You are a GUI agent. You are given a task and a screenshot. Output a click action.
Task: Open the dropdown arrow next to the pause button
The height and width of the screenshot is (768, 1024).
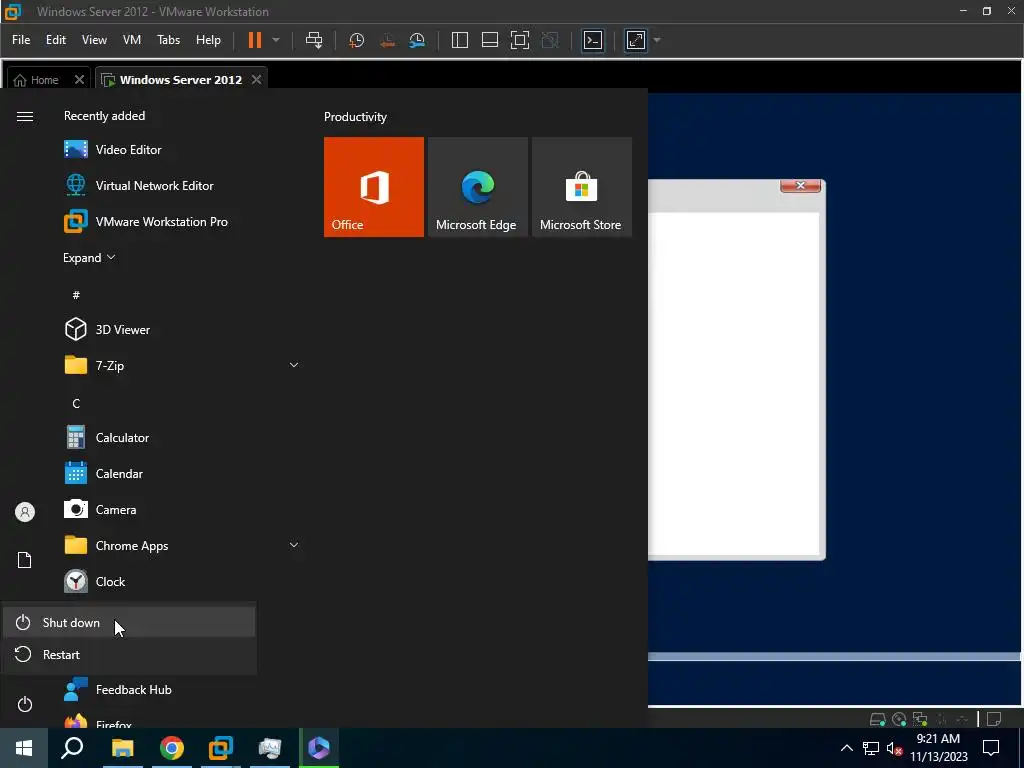[276, 40]
